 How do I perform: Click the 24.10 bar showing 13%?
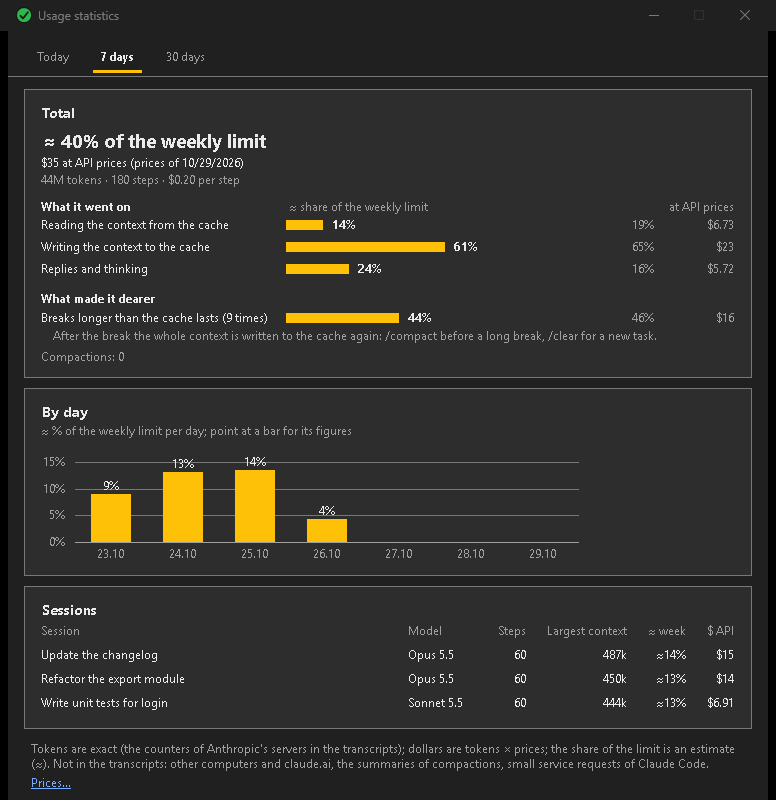click(x=183, y=507)
